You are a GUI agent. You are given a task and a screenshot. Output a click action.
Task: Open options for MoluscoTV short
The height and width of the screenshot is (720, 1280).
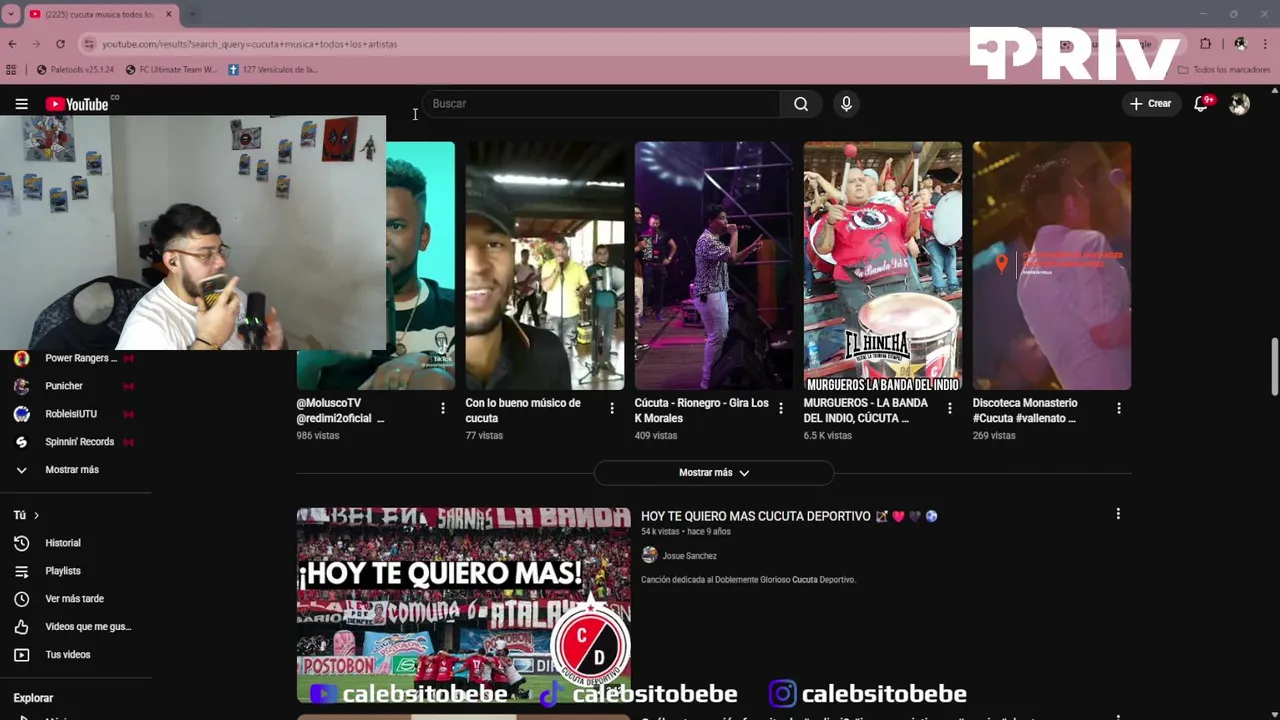(x=443, y=408)
